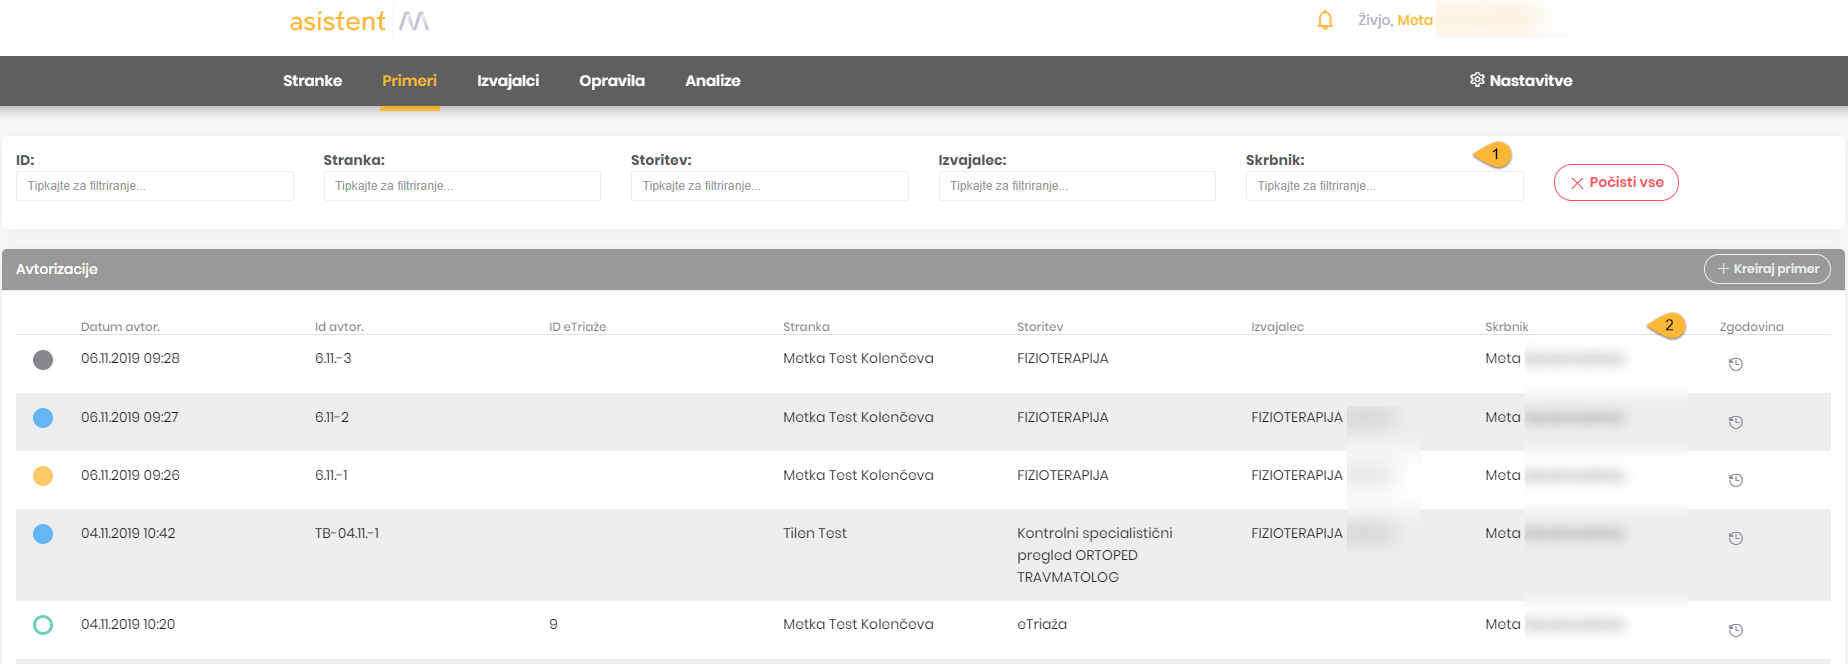1848x664 pixels.
Task: Click the yellow status dot of 6.11.-1
Action: 43,476
